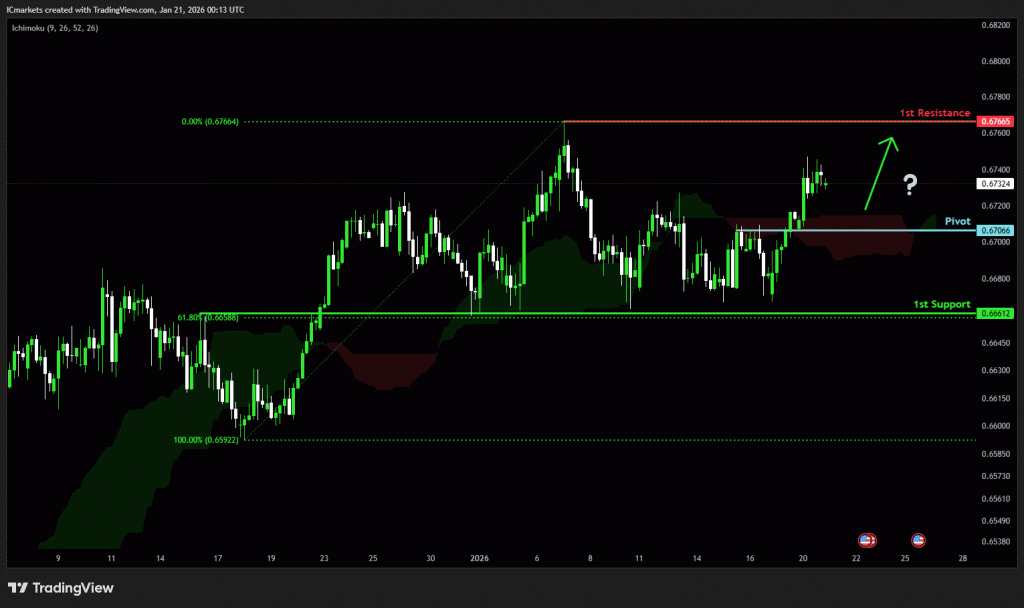Click the white question mark annotation
The width and height of the screenshot is (1024, 608).
[x=910, y=184]
